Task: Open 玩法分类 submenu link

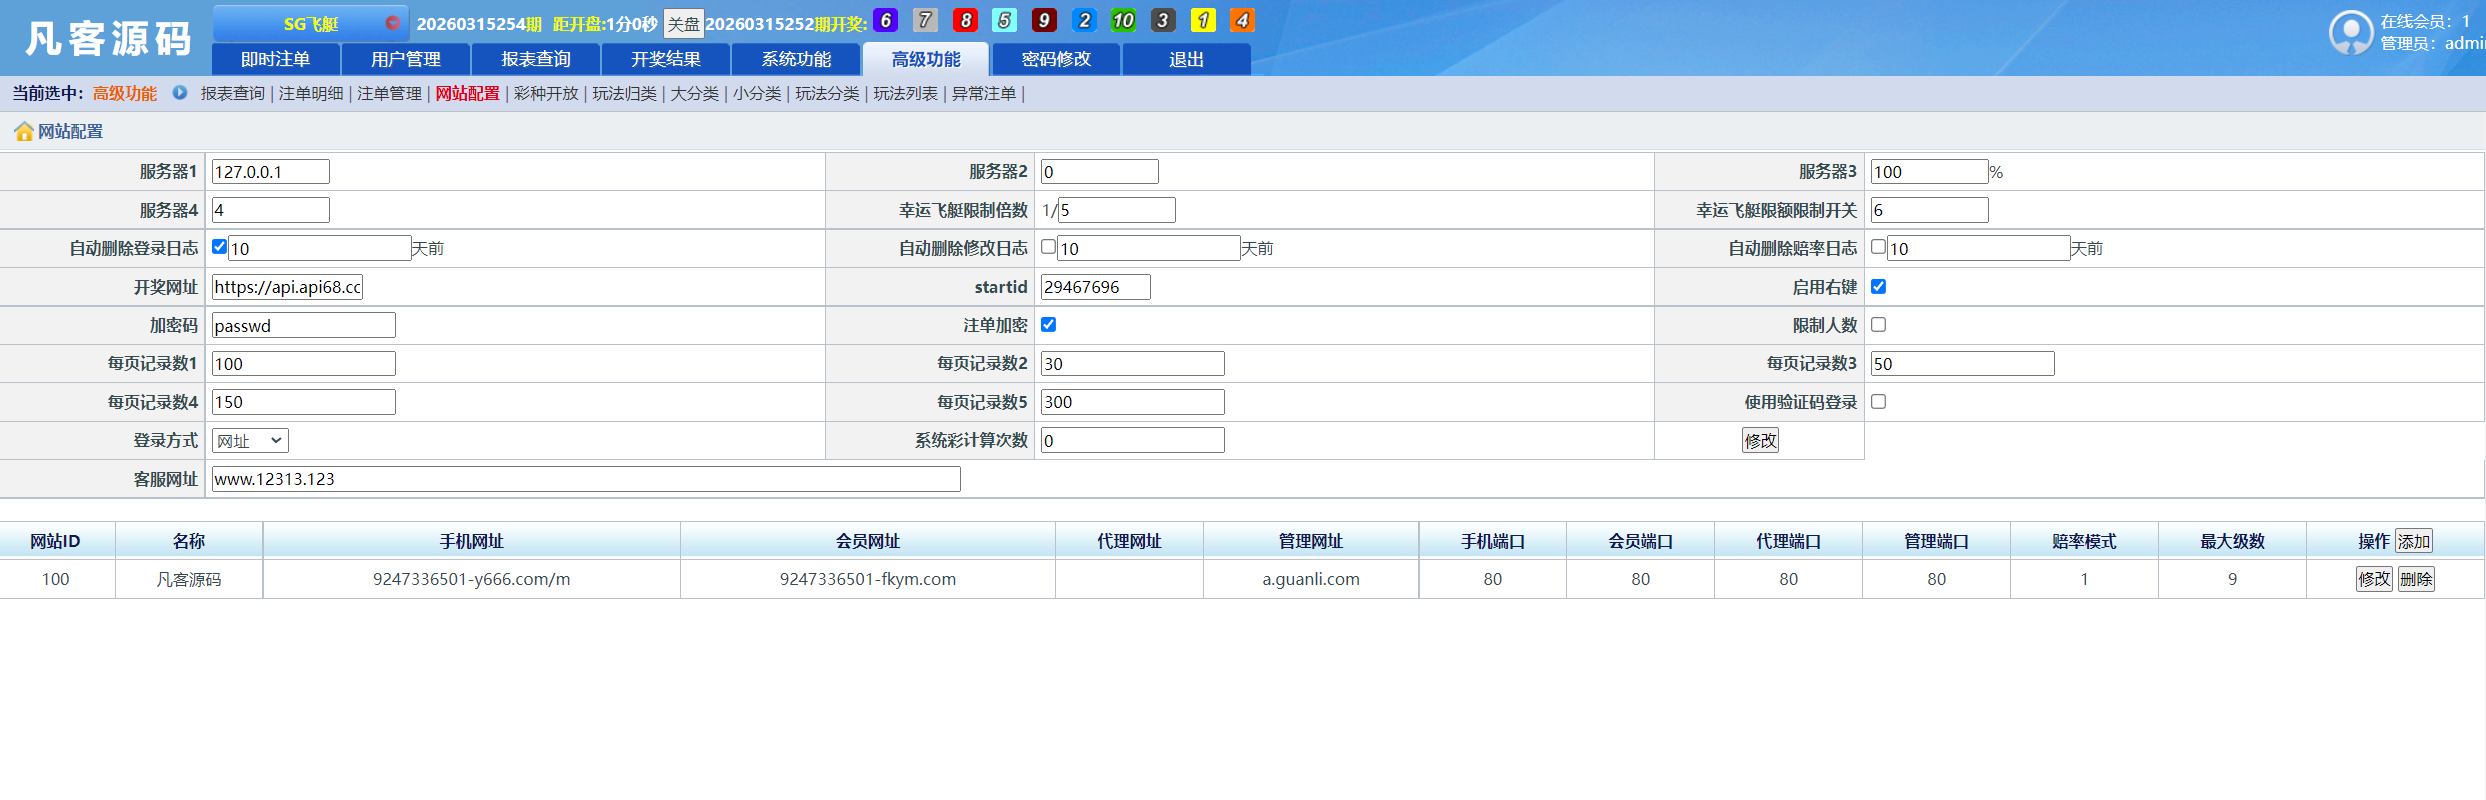Action: click(827, 93)
